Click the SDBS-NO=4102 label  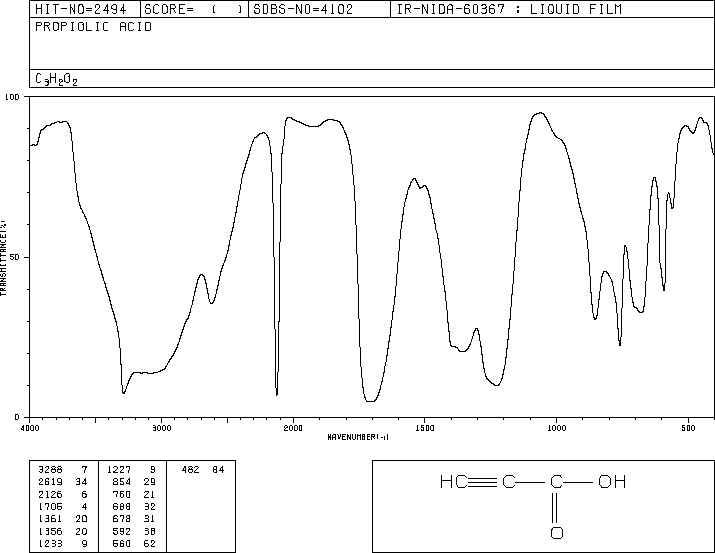303,9
